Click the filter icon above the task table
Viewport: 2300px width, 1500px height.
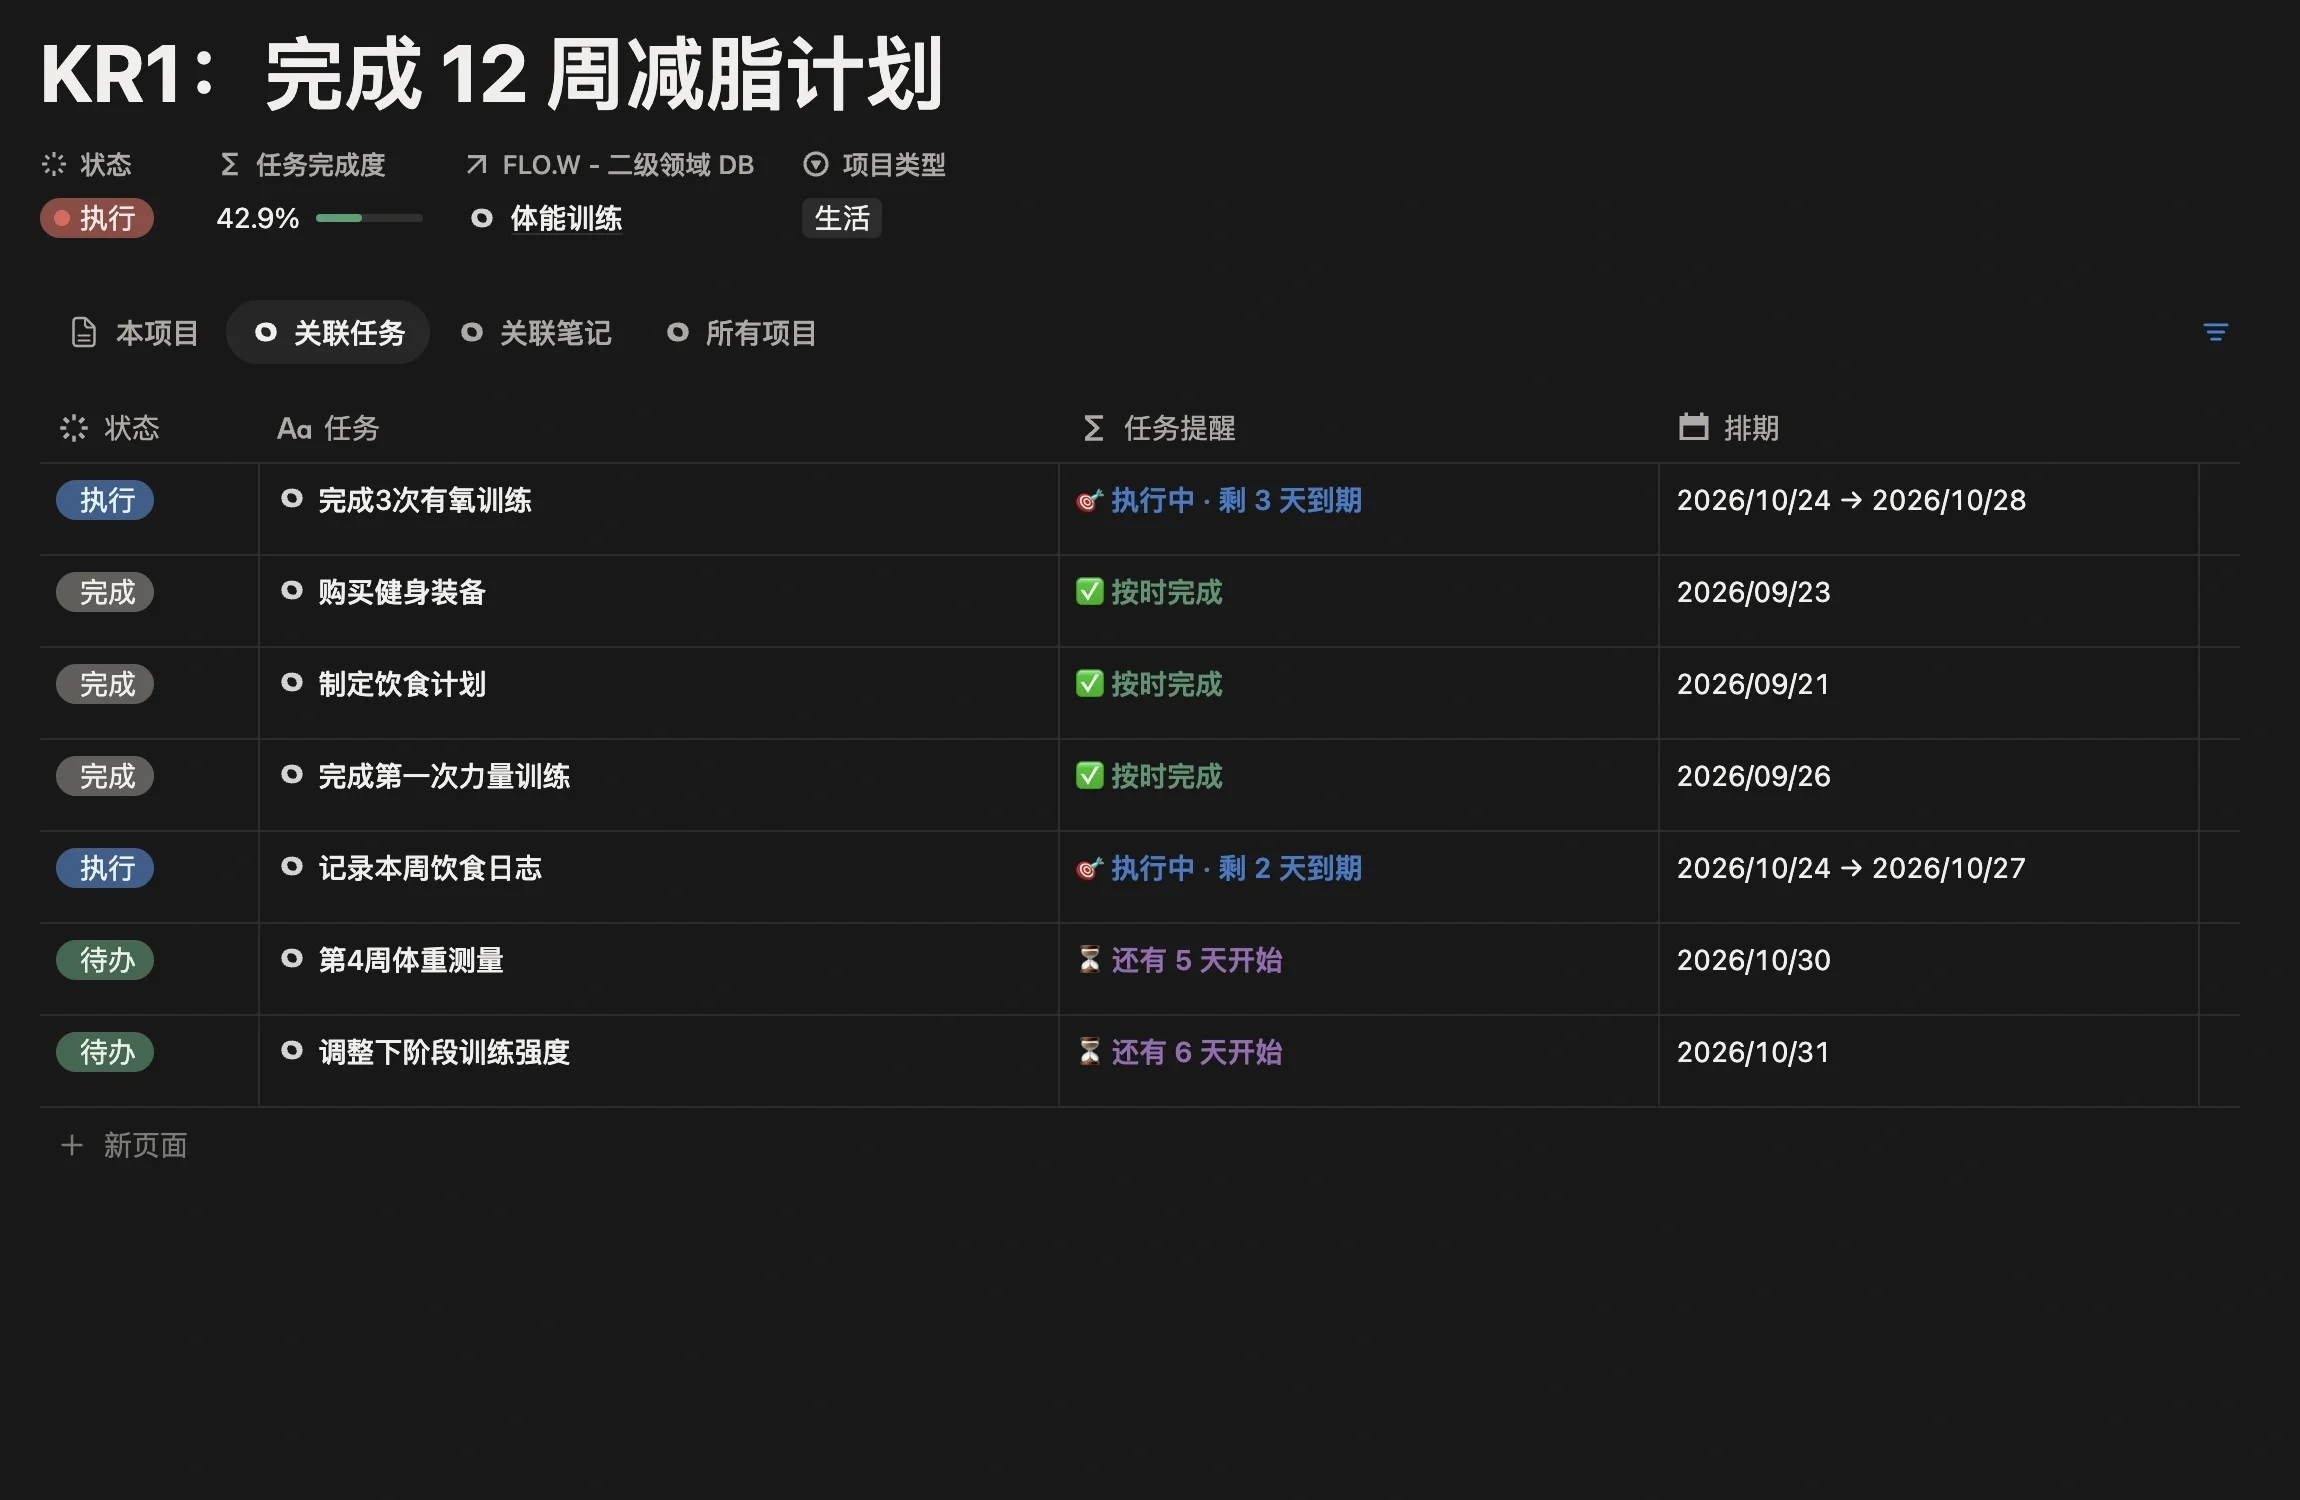[x=2215, y=332]
